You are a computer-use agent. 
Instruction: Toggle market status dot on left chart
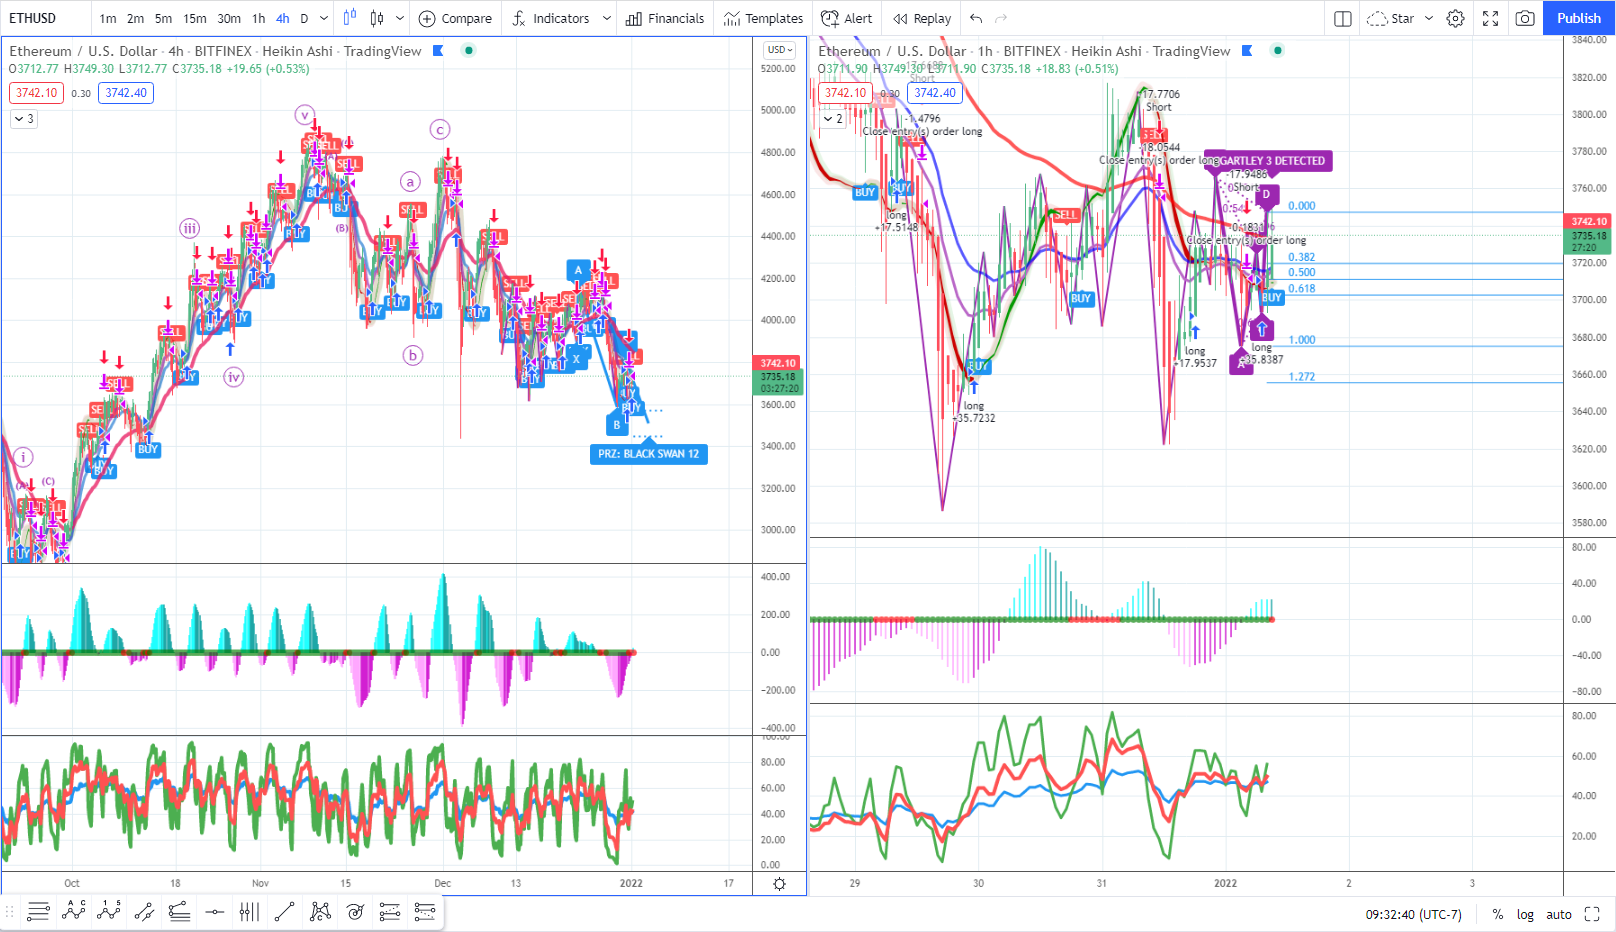(469, 51)
